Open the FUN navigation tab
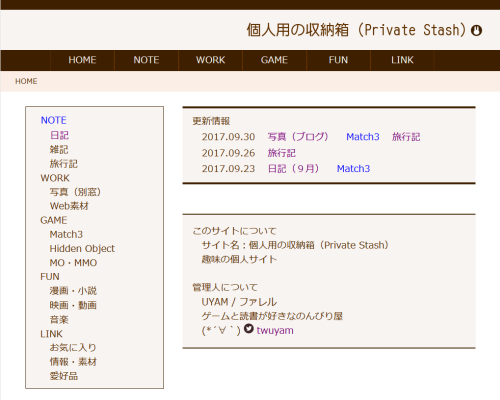 [x=338, y=60]
